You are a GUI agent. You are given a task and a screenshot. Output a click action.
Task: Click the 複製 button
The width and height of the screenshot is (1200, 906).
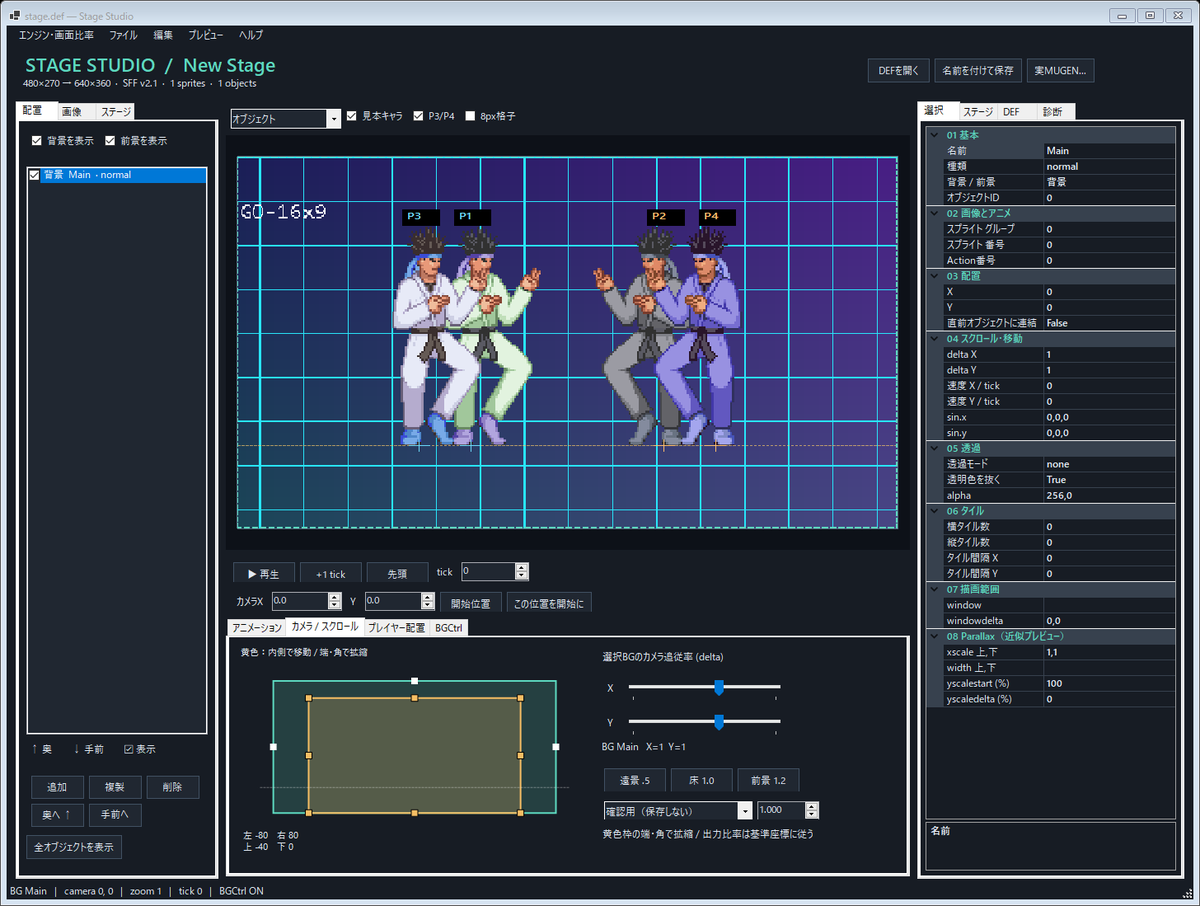pyautogui.click(x=115, y=787)
